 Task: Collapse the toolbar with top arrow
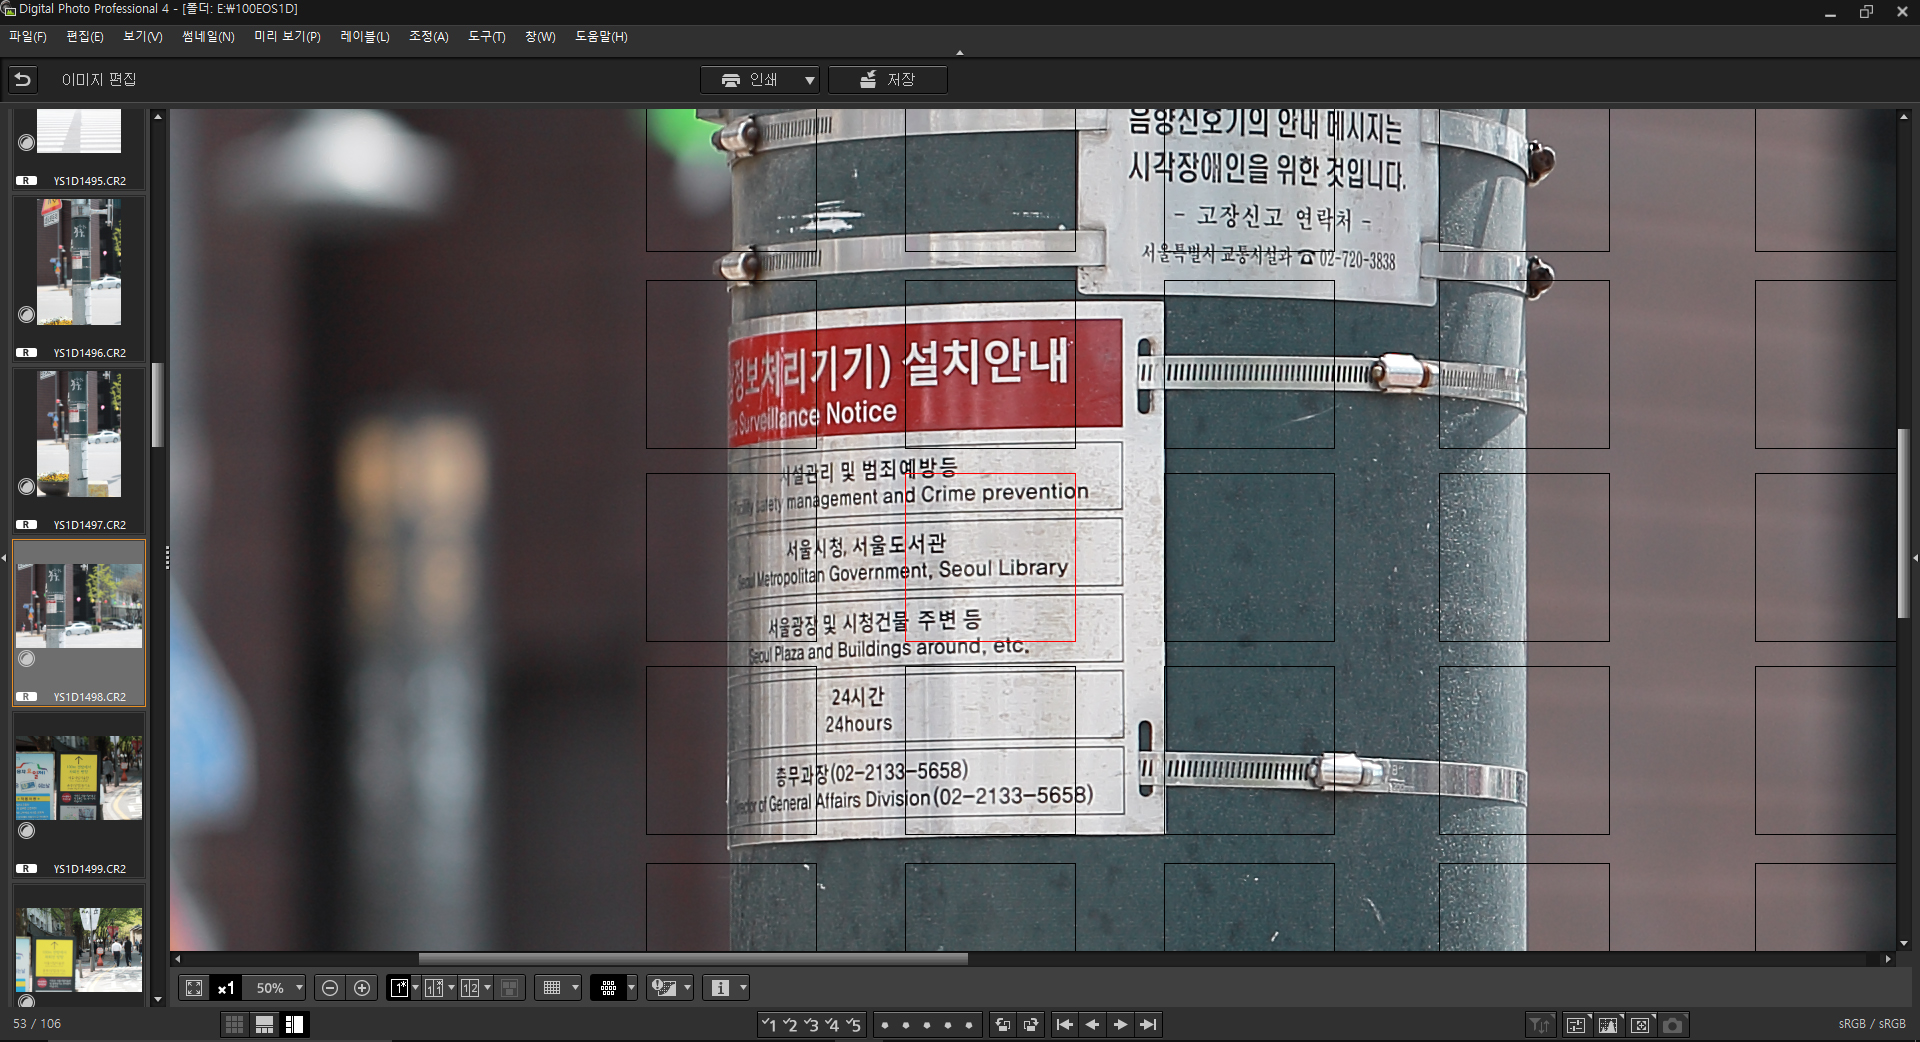coord(960,53)
